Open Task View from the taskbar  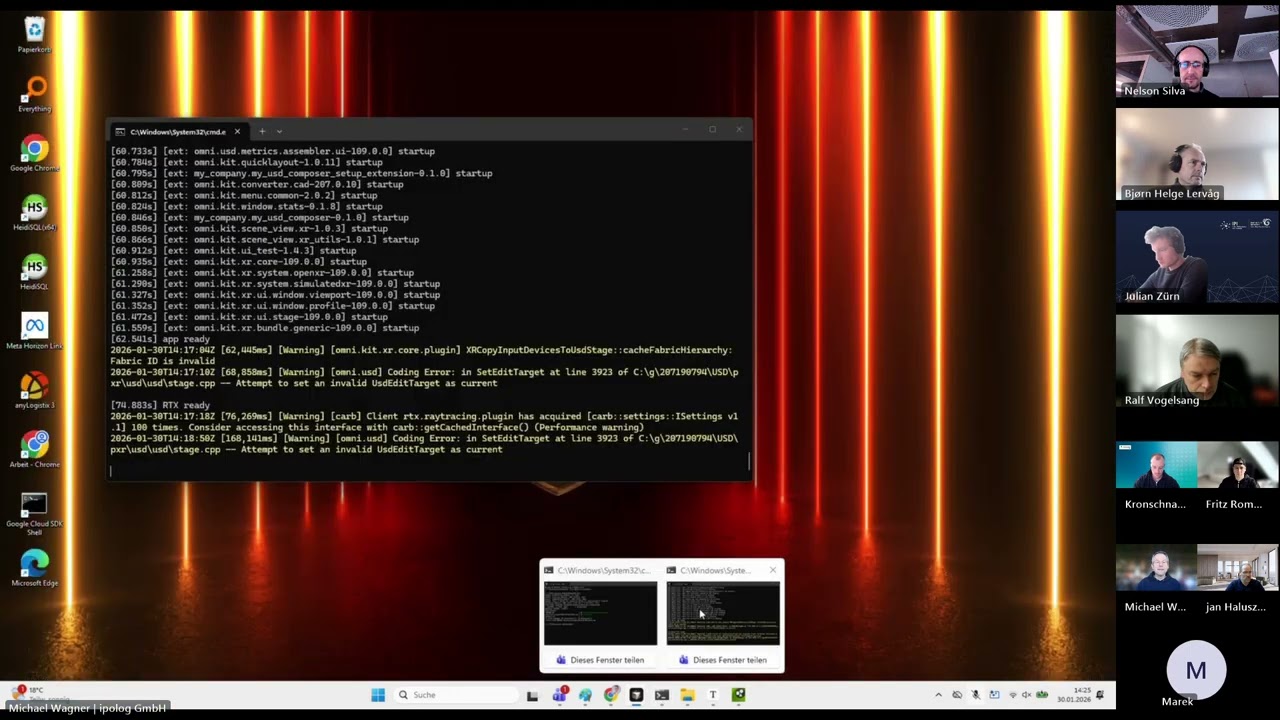533,695
